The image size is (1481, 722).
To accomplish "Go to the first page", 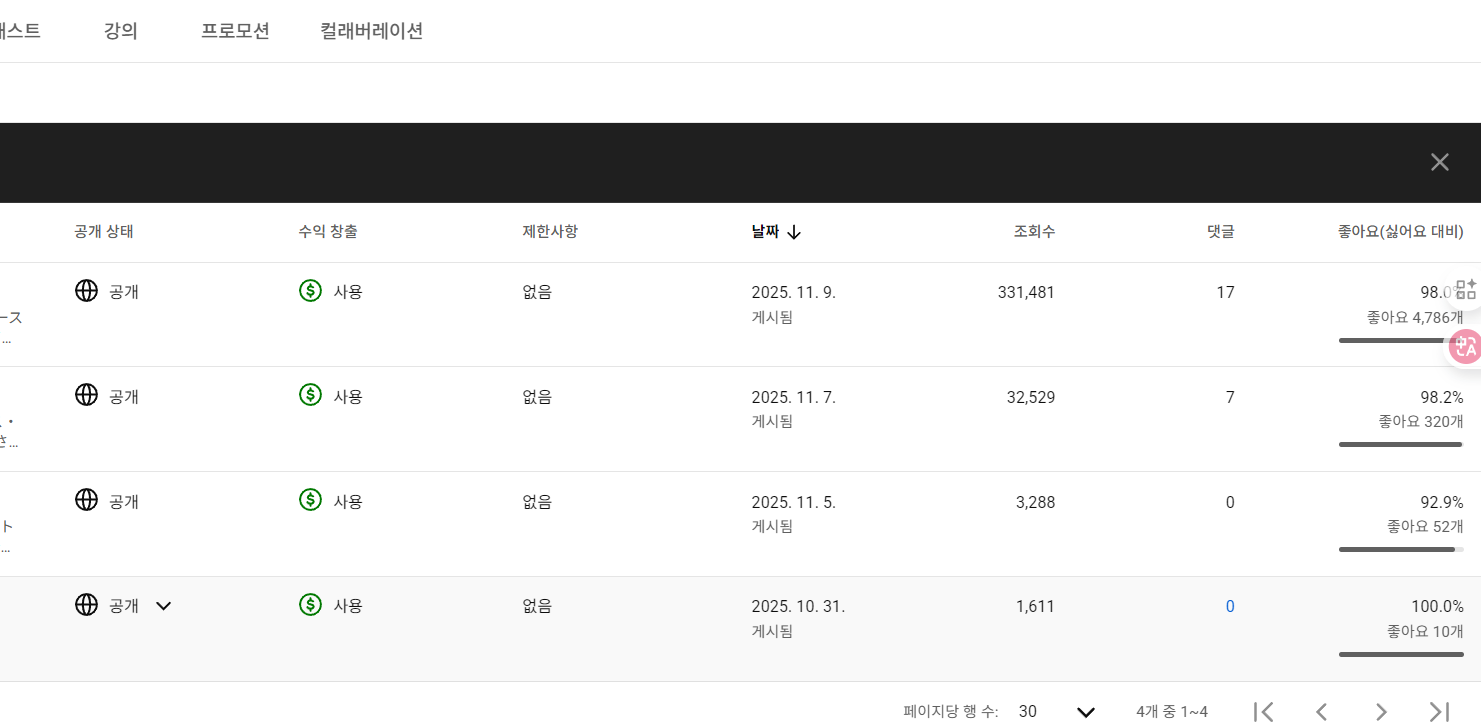I will click(x=1263, y=711).
